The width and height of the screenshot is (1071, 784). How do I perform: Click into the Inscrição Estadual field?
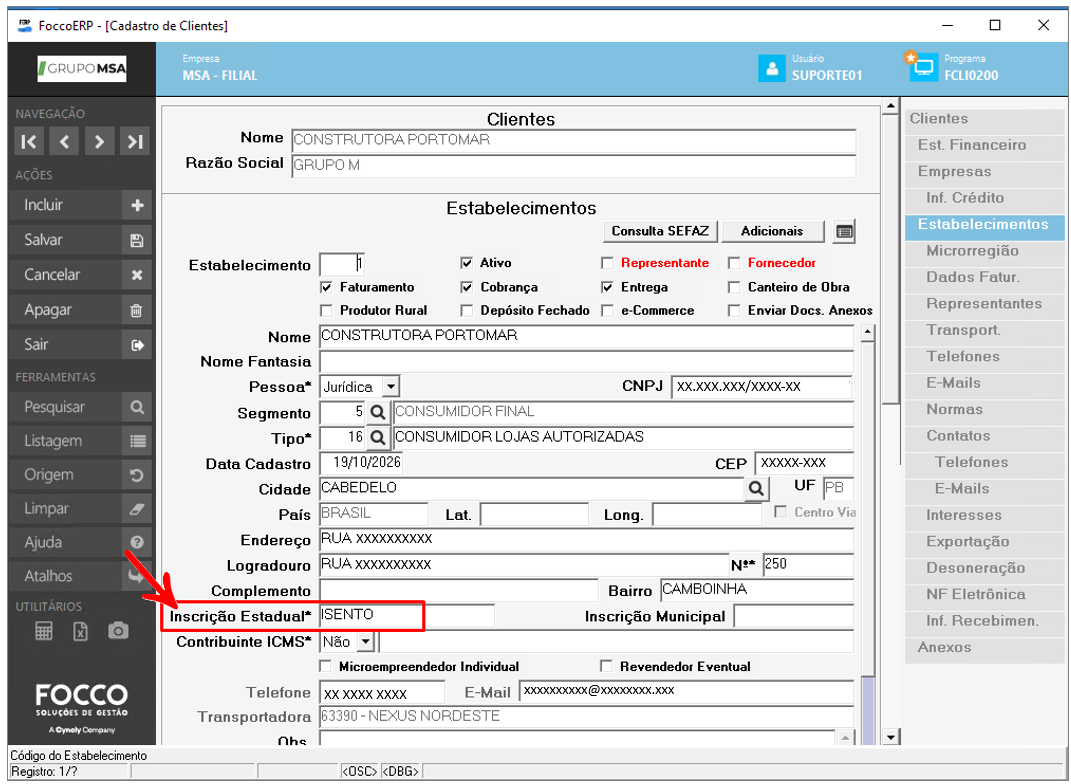tap(406, 615)
